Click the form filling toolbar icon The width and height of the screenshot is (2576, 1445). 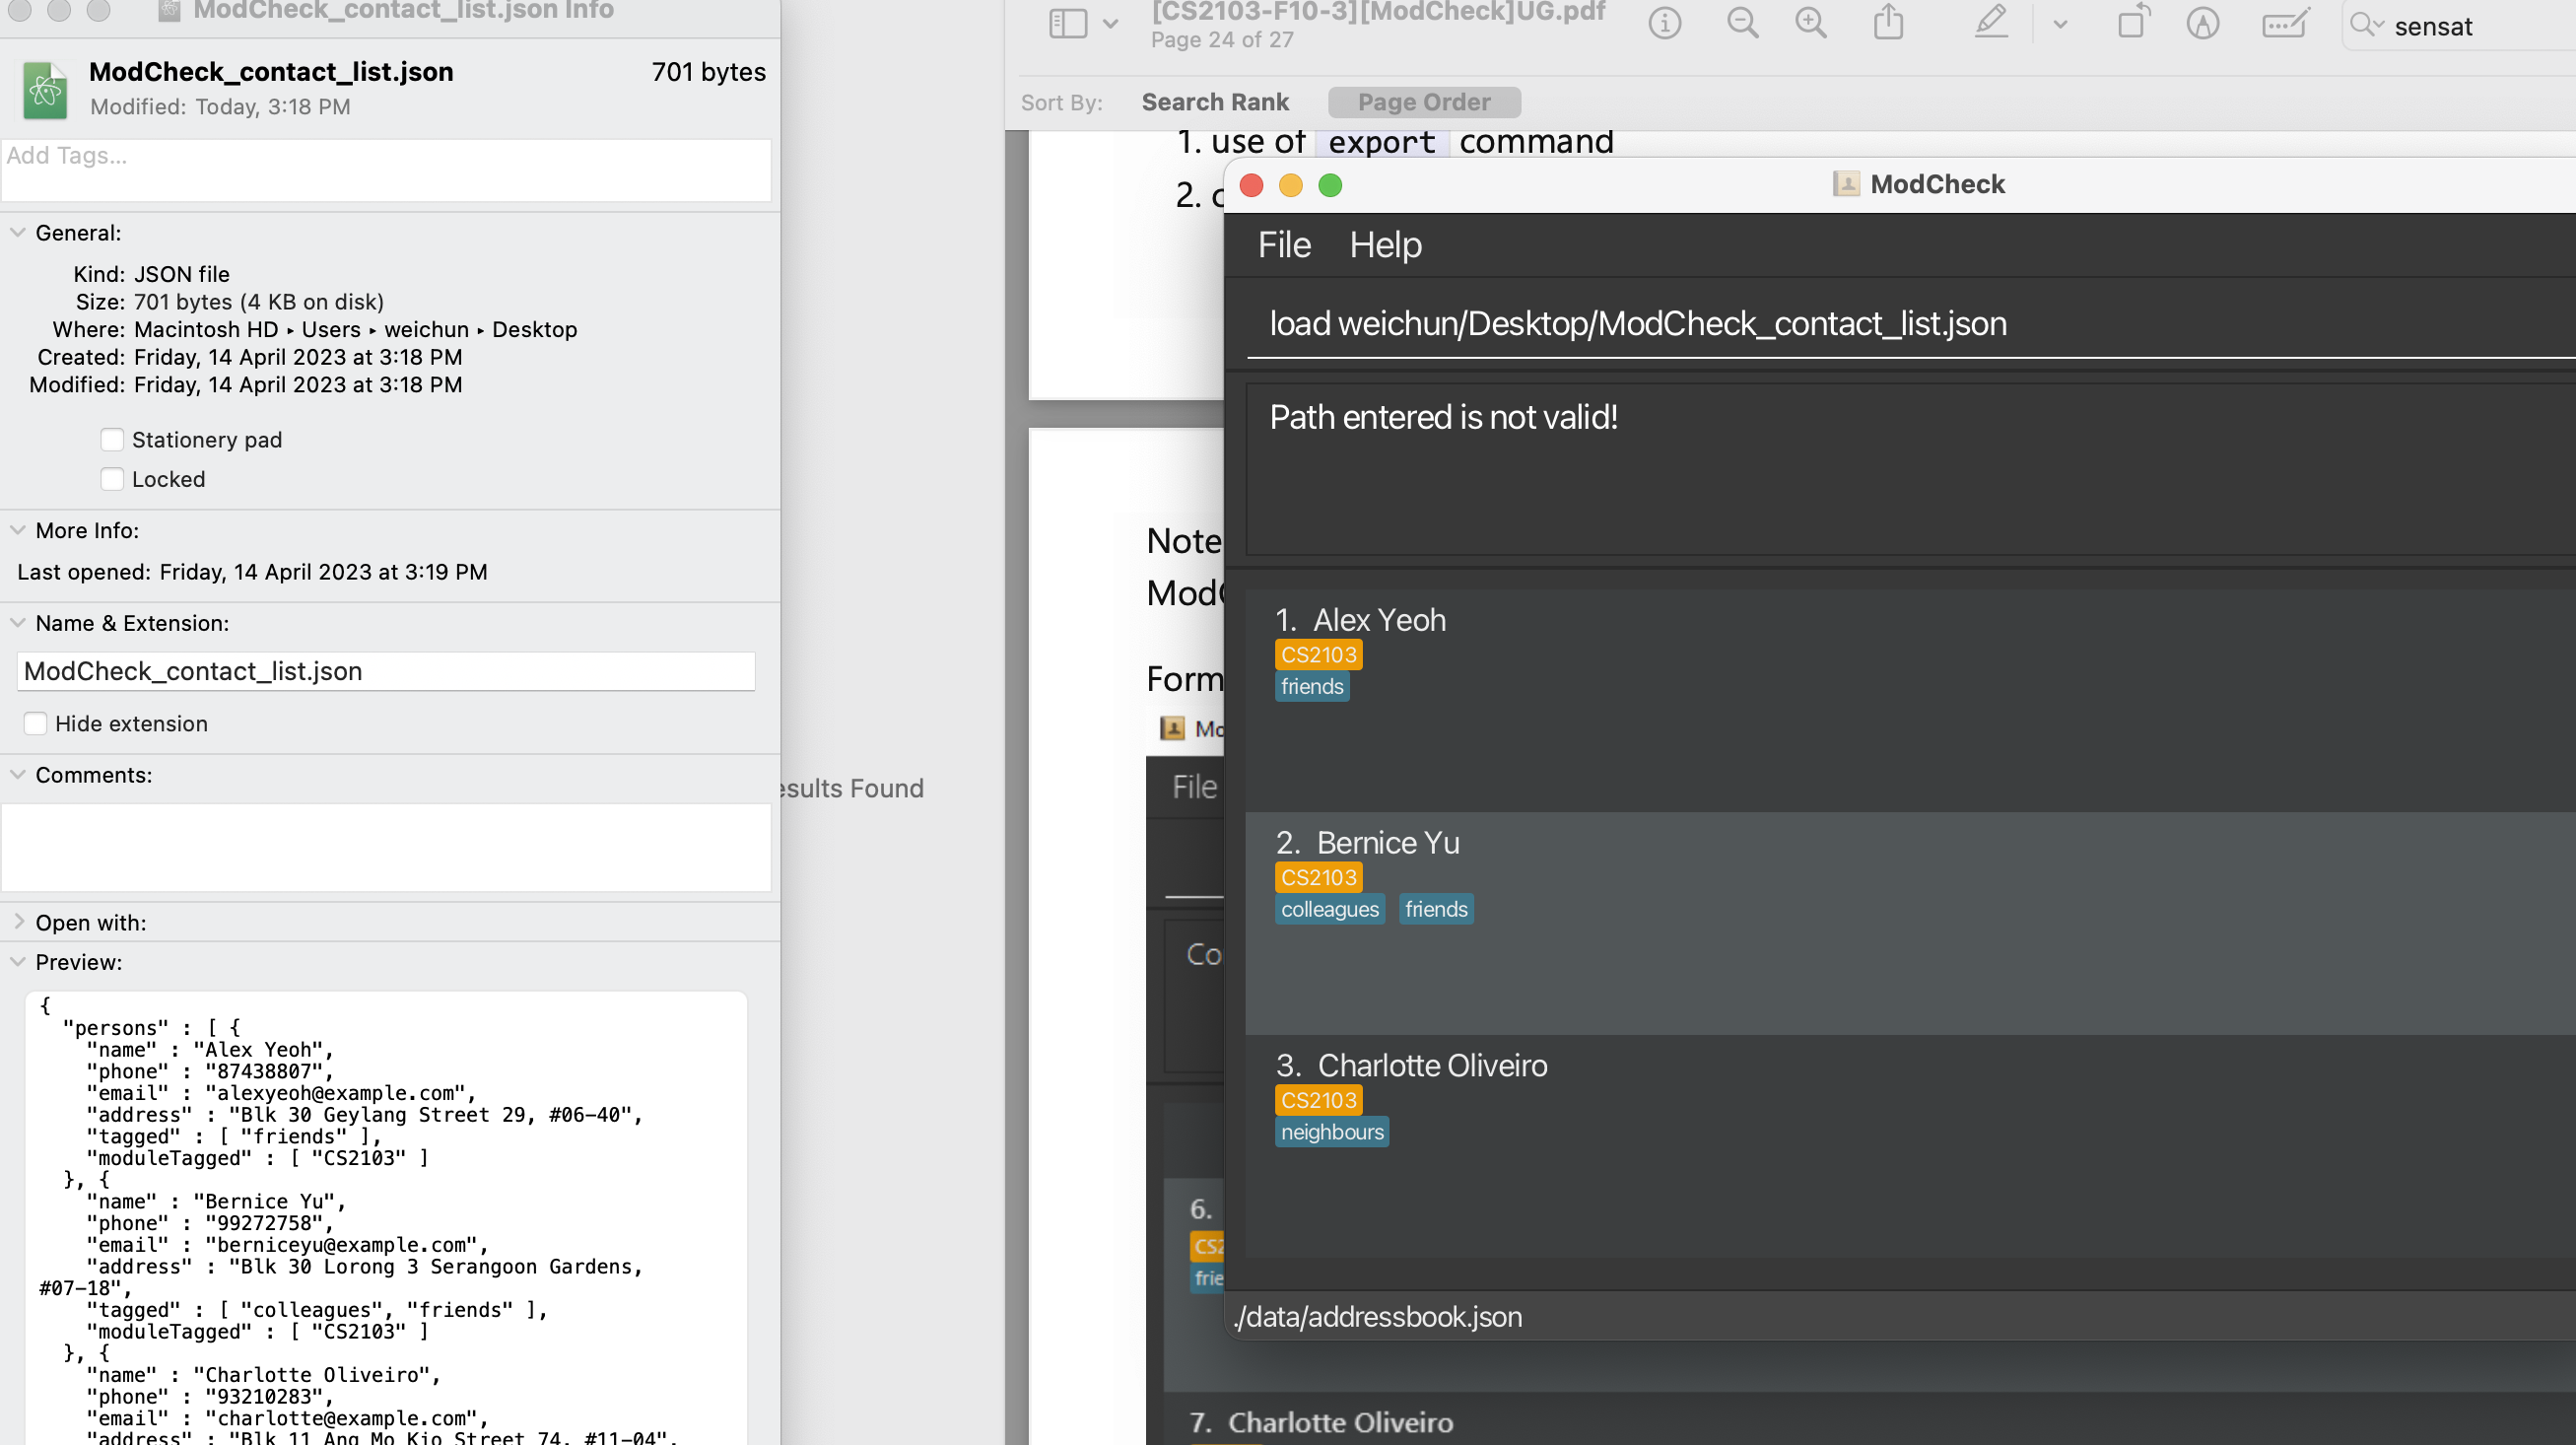pyautogui.click(x=2285, y=23)
